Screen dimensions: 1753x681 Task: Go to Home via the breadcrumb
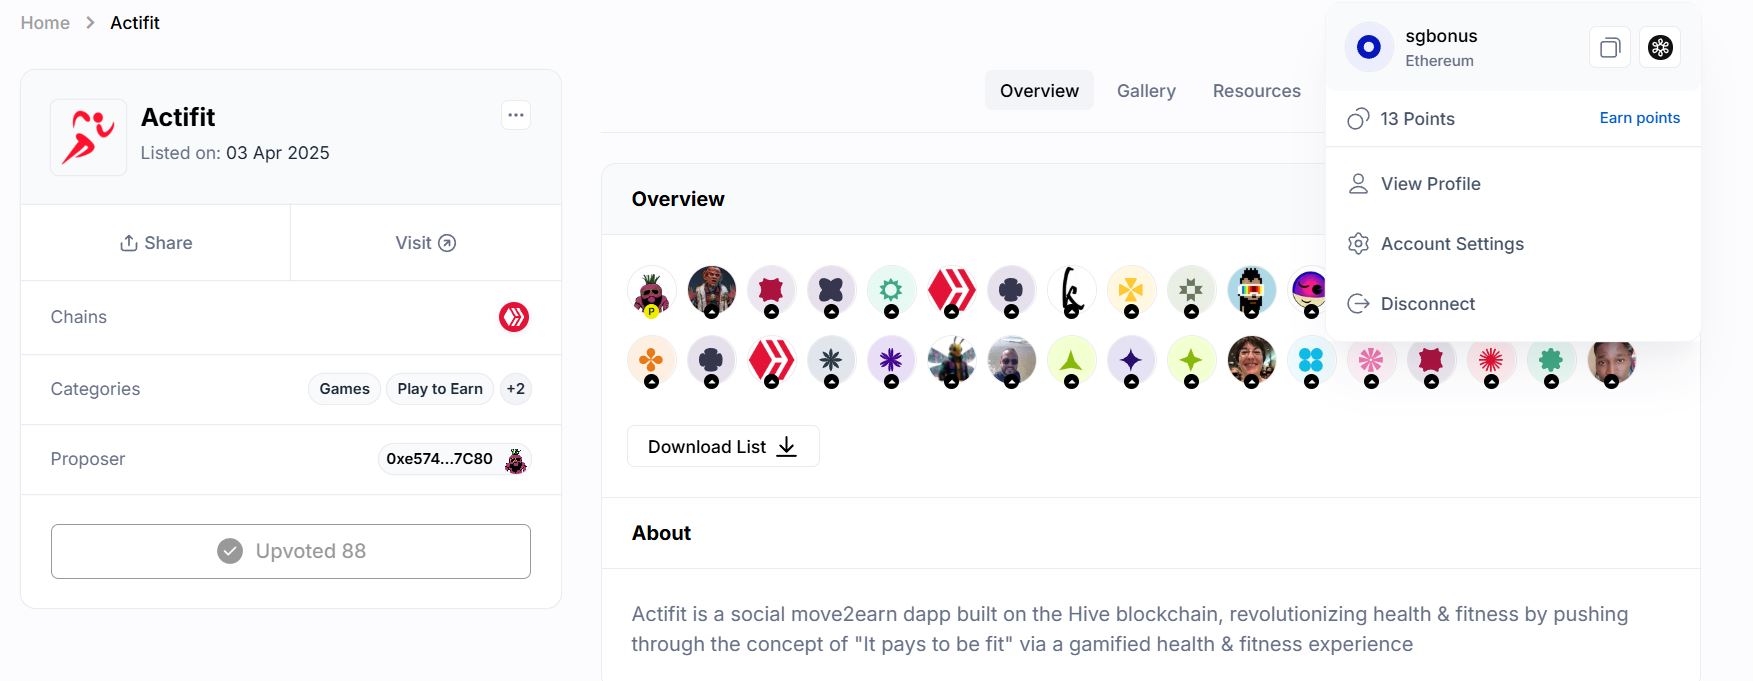point(45,23)
